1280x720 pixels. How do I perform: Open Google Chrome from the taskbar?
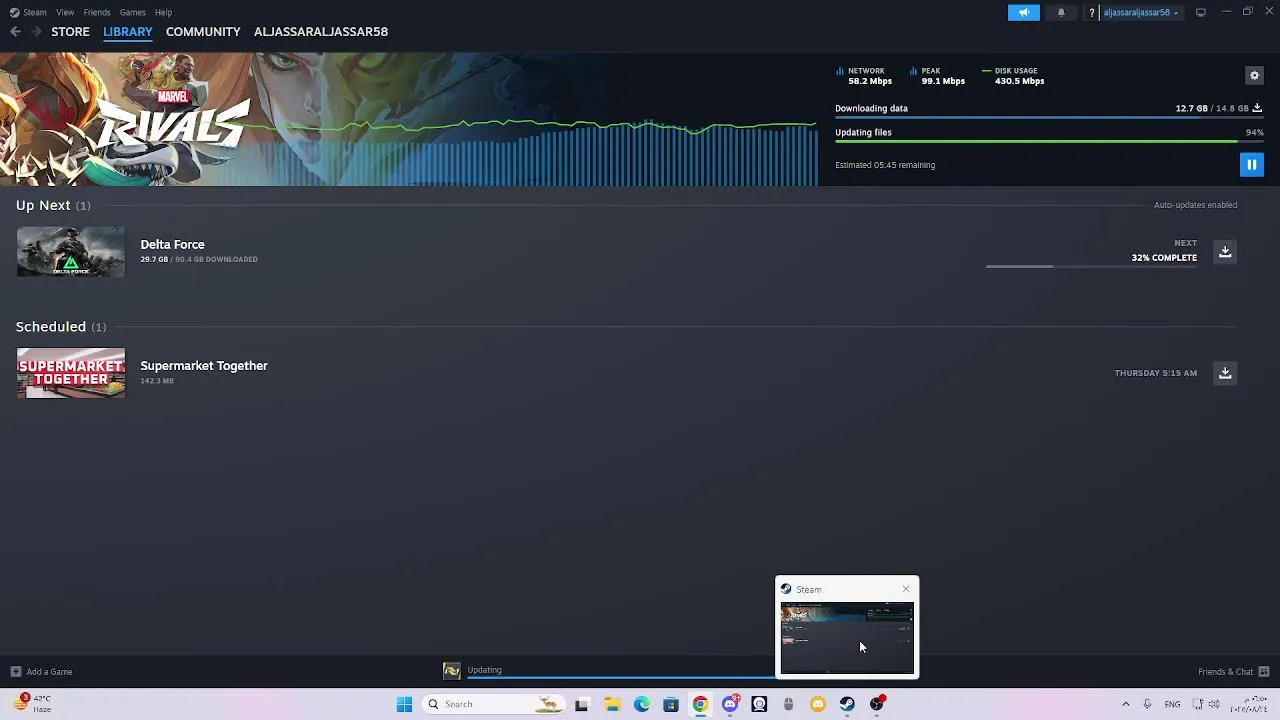pyautogui.click(x=700, y=704)
